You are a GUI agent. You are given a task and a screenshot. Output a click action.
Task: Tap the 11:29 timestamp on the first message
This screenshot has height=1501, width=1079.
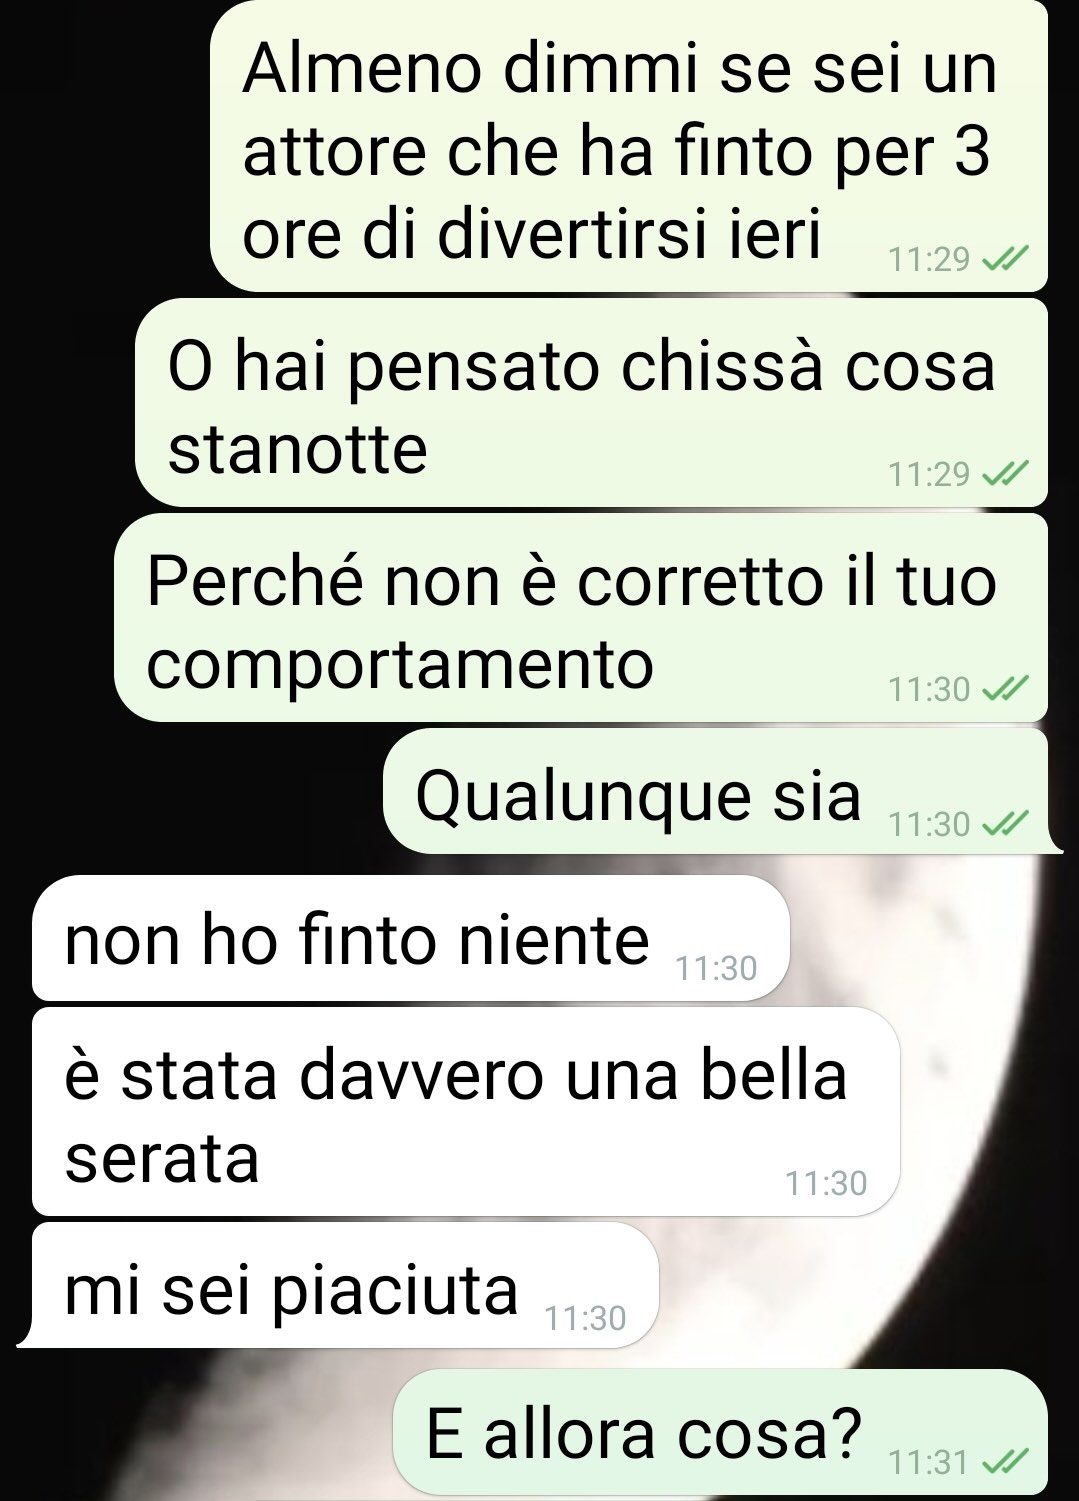click(x=929, y=260)
